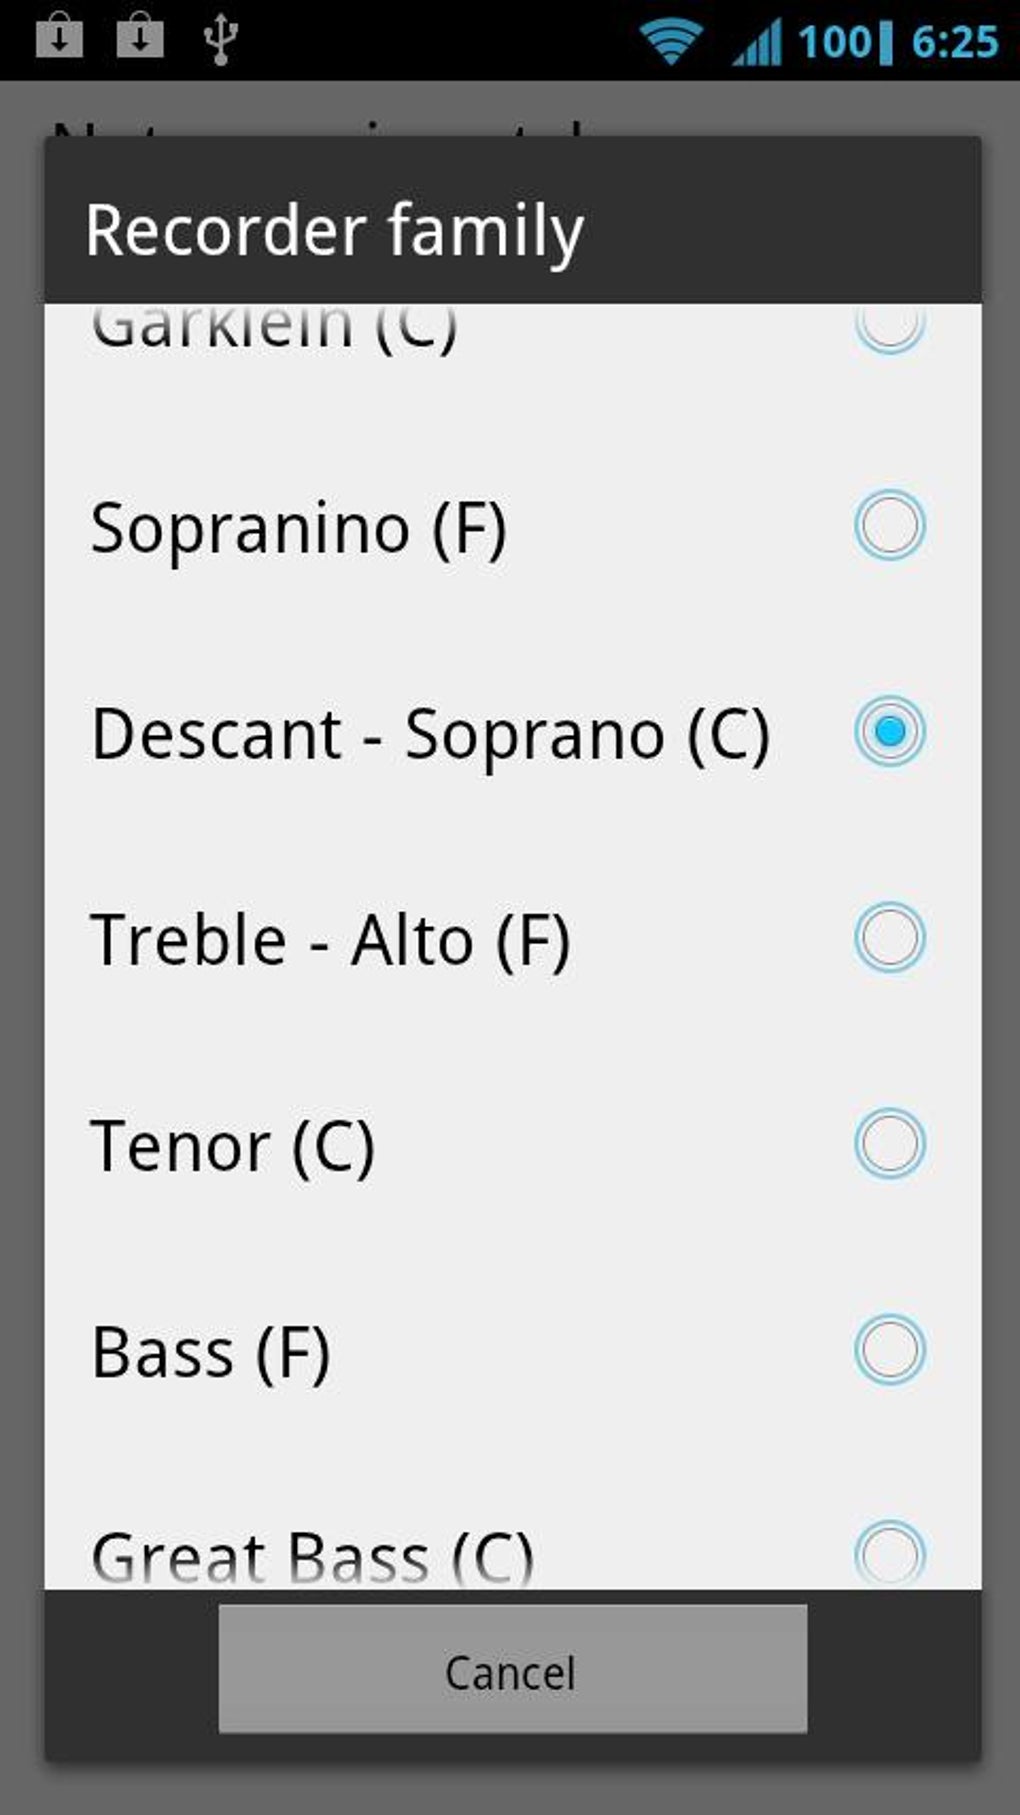Select the Bass (F) radio button

click(889, 1349)
